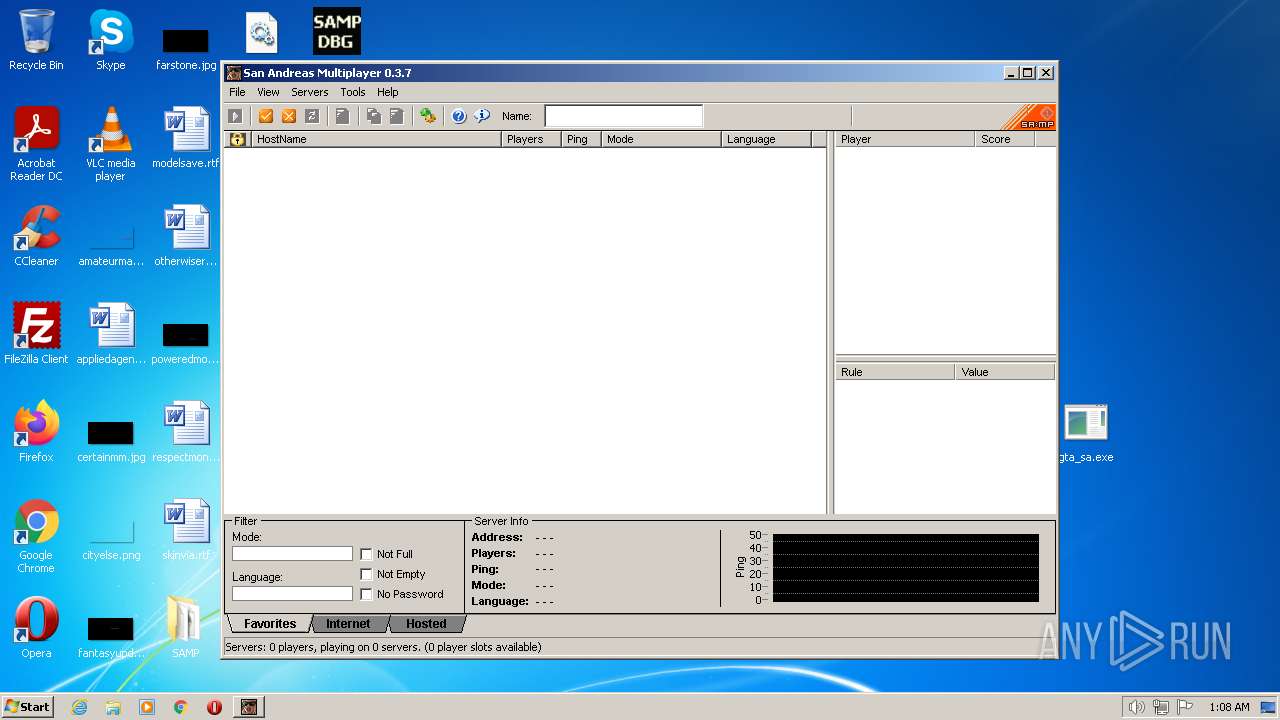Select the VLC media player shortcut

(111, 145)
